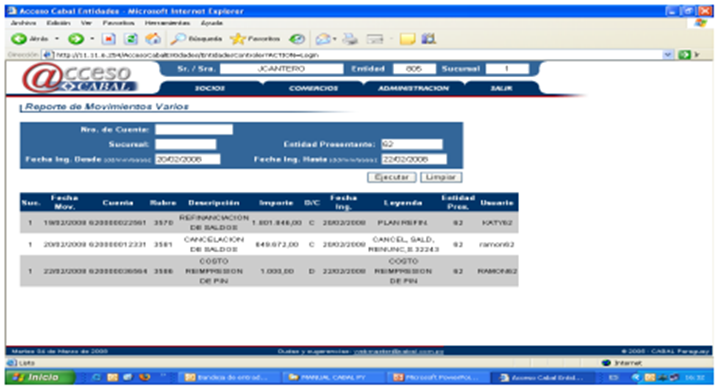The height and width of the screenshot is (391, 717).
Task: Open Back button history dropdown arrow
Action: 57,39
